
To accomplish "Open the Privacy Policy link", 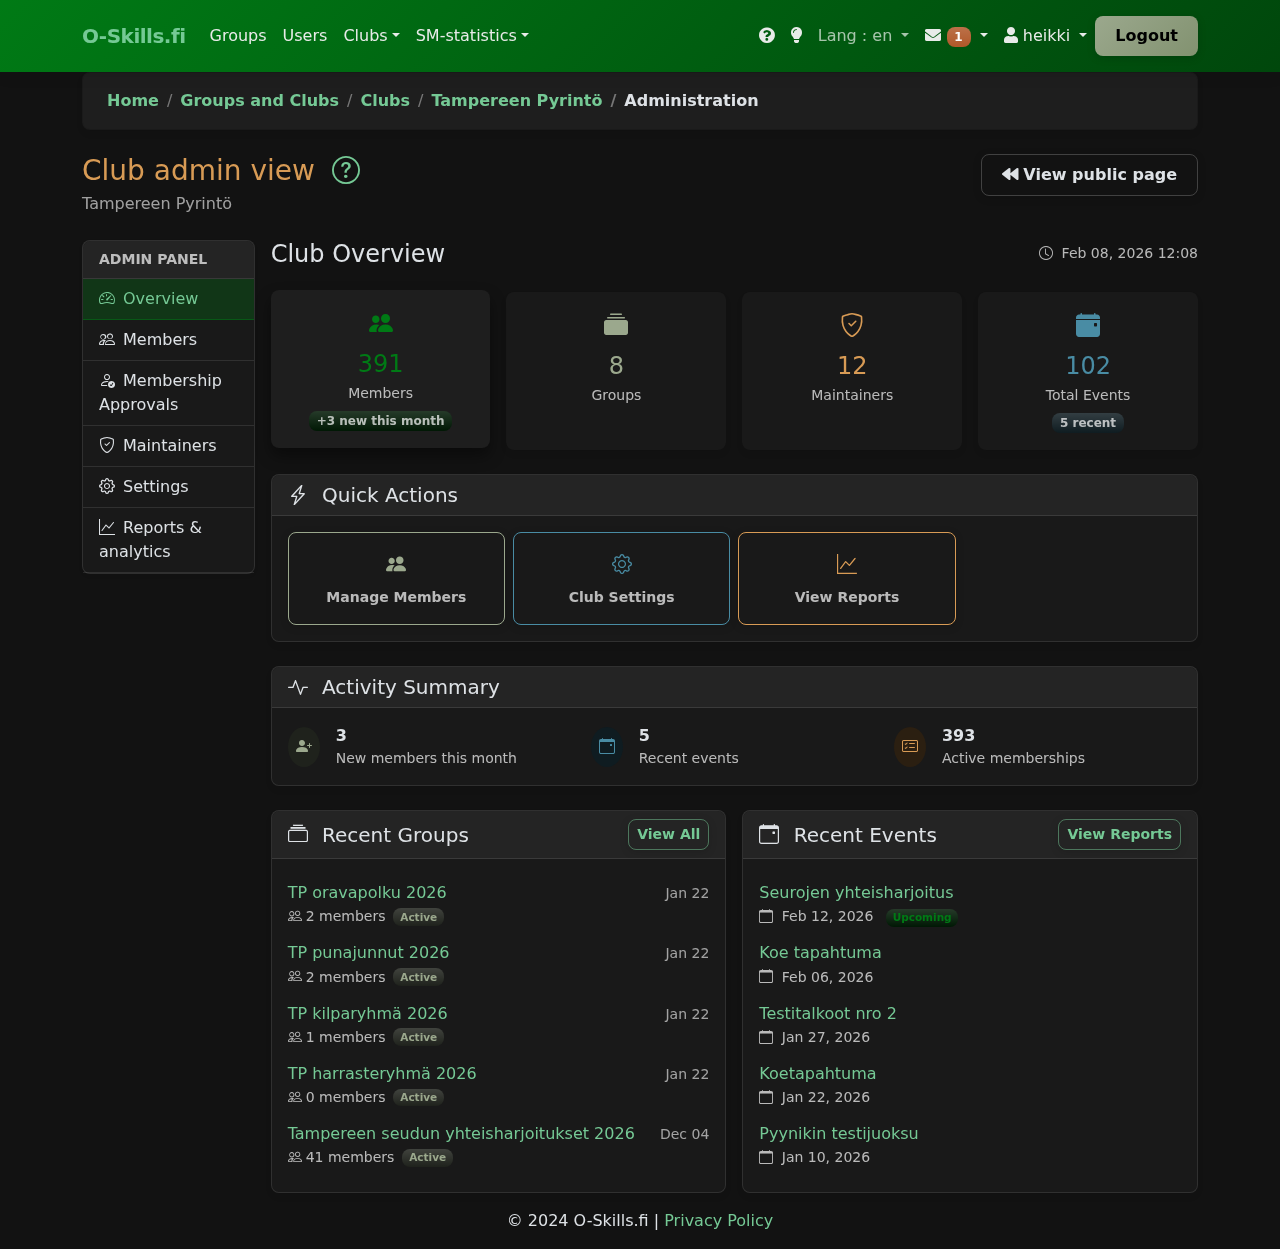I will pyautogui.click(x=718, y=1220).
